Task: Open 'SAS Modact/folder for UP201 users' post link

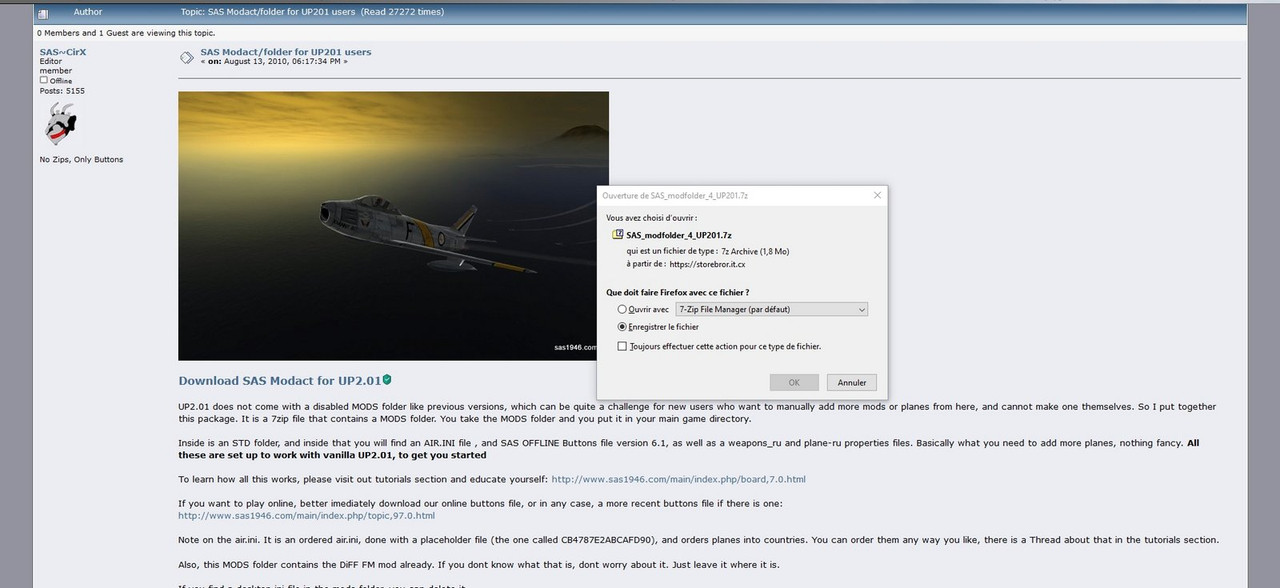Action: [286, 52]
